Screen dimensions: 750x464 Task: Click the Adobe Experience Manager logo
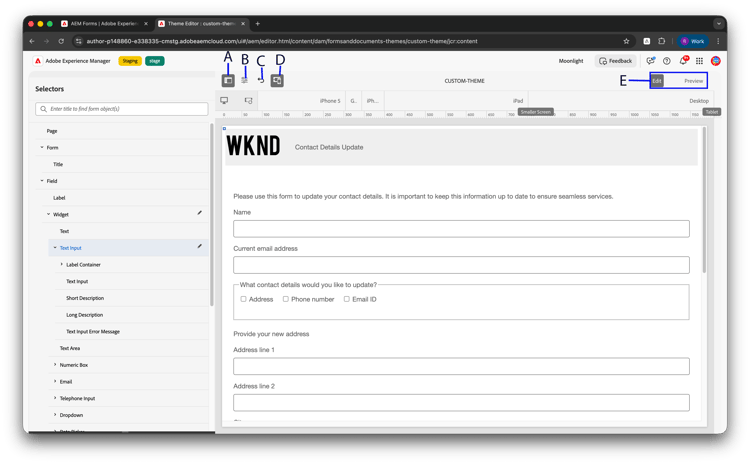tap(38, 61)
